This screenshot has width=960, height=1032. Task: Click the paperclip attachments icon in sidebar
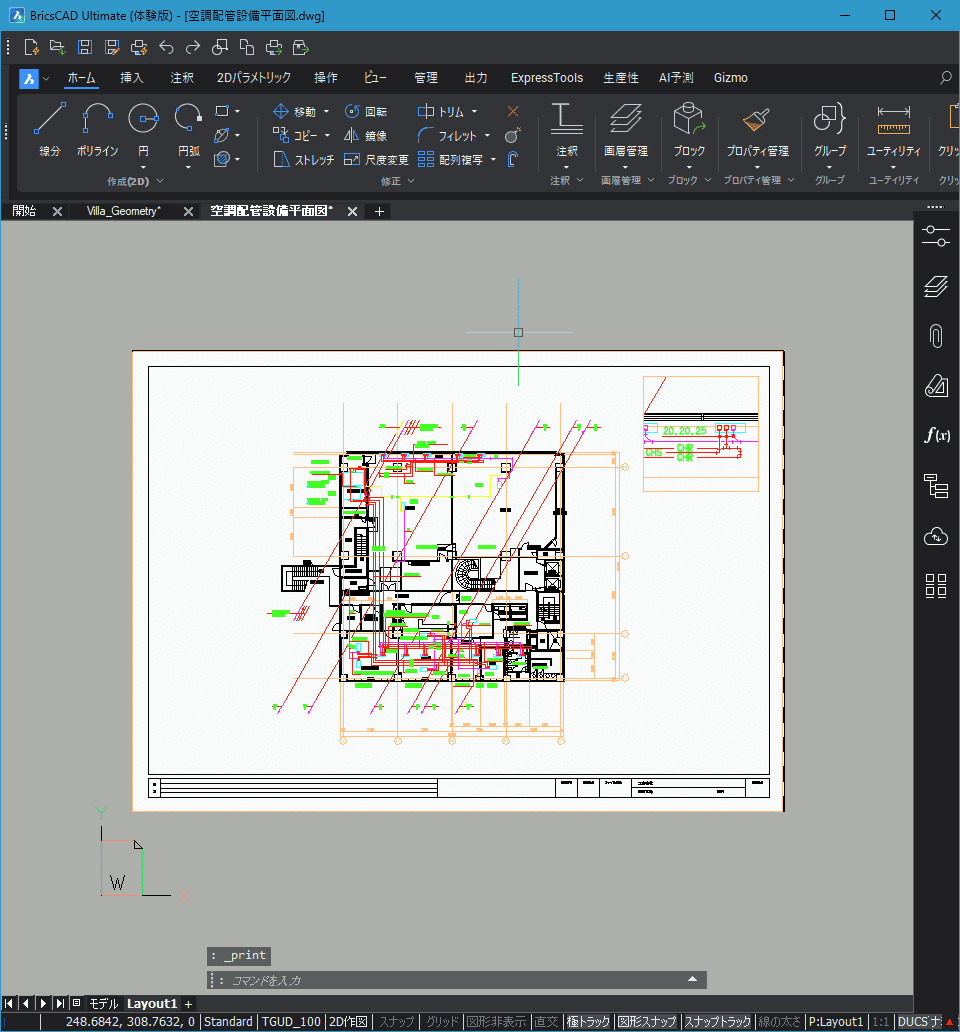click(x=936, y=335)
